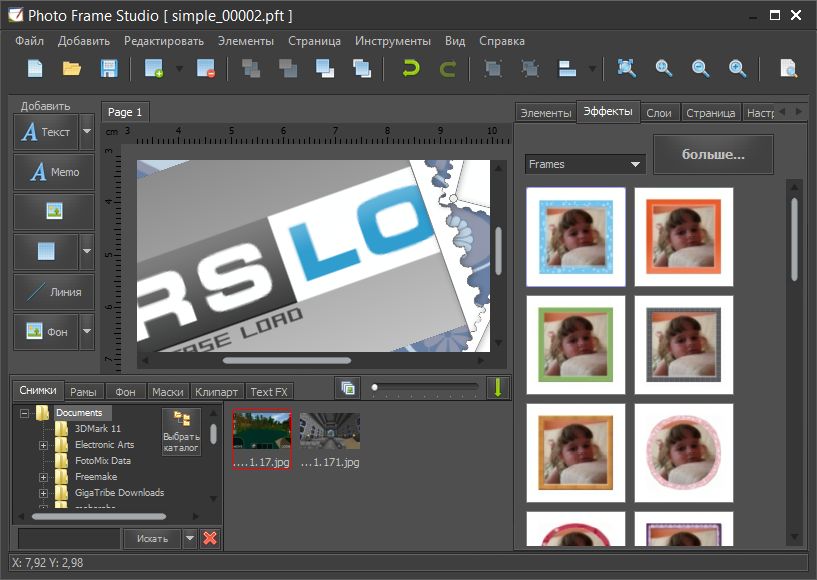This screenshot has width=817, height=580.
Task: Click the green download arrow icon
Action: point(498,388)
